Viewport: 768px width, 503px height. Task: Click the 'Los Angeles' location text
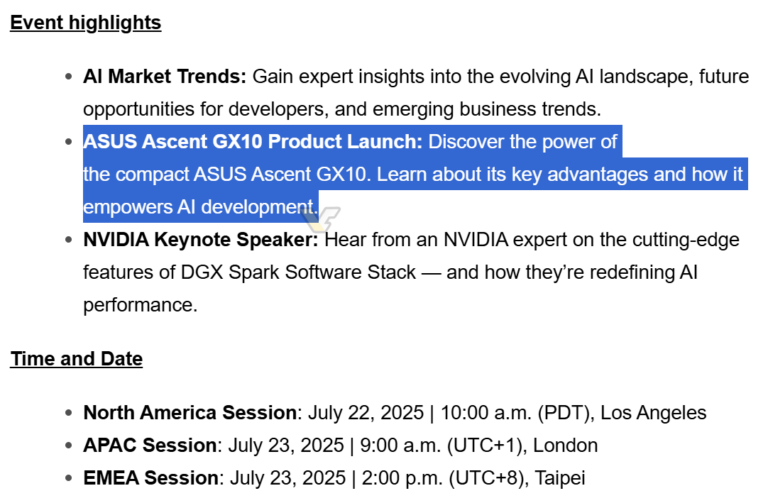point(653,413)
